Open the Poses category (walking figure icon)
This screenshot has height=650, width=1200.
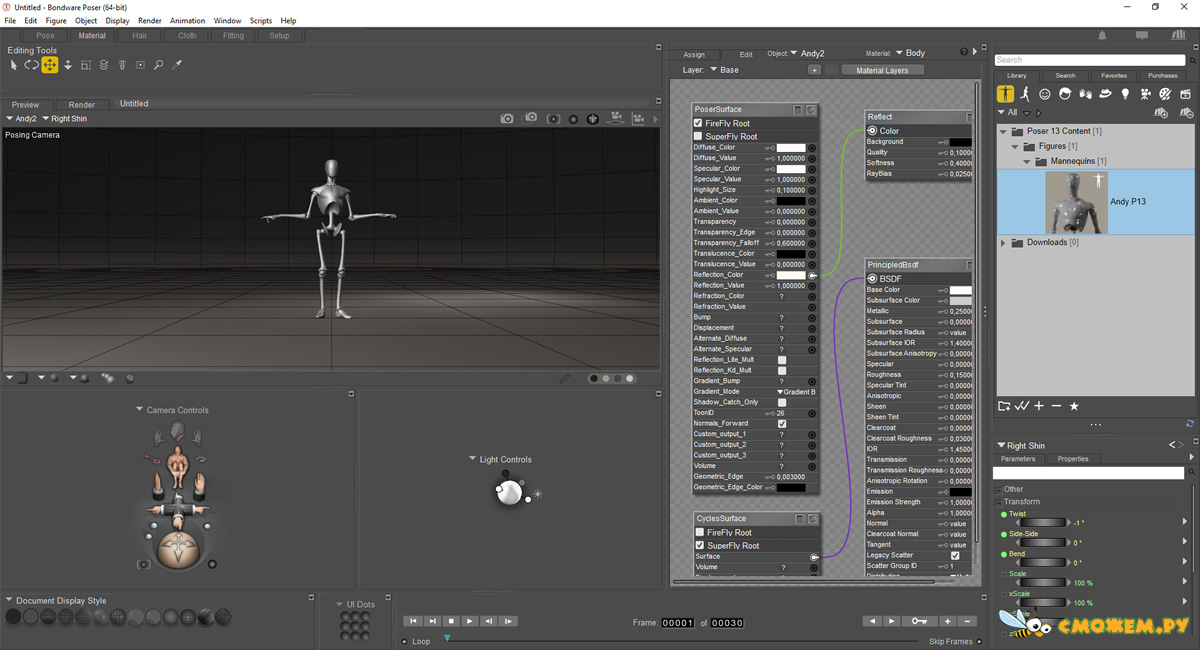(x=1025, y=94)
